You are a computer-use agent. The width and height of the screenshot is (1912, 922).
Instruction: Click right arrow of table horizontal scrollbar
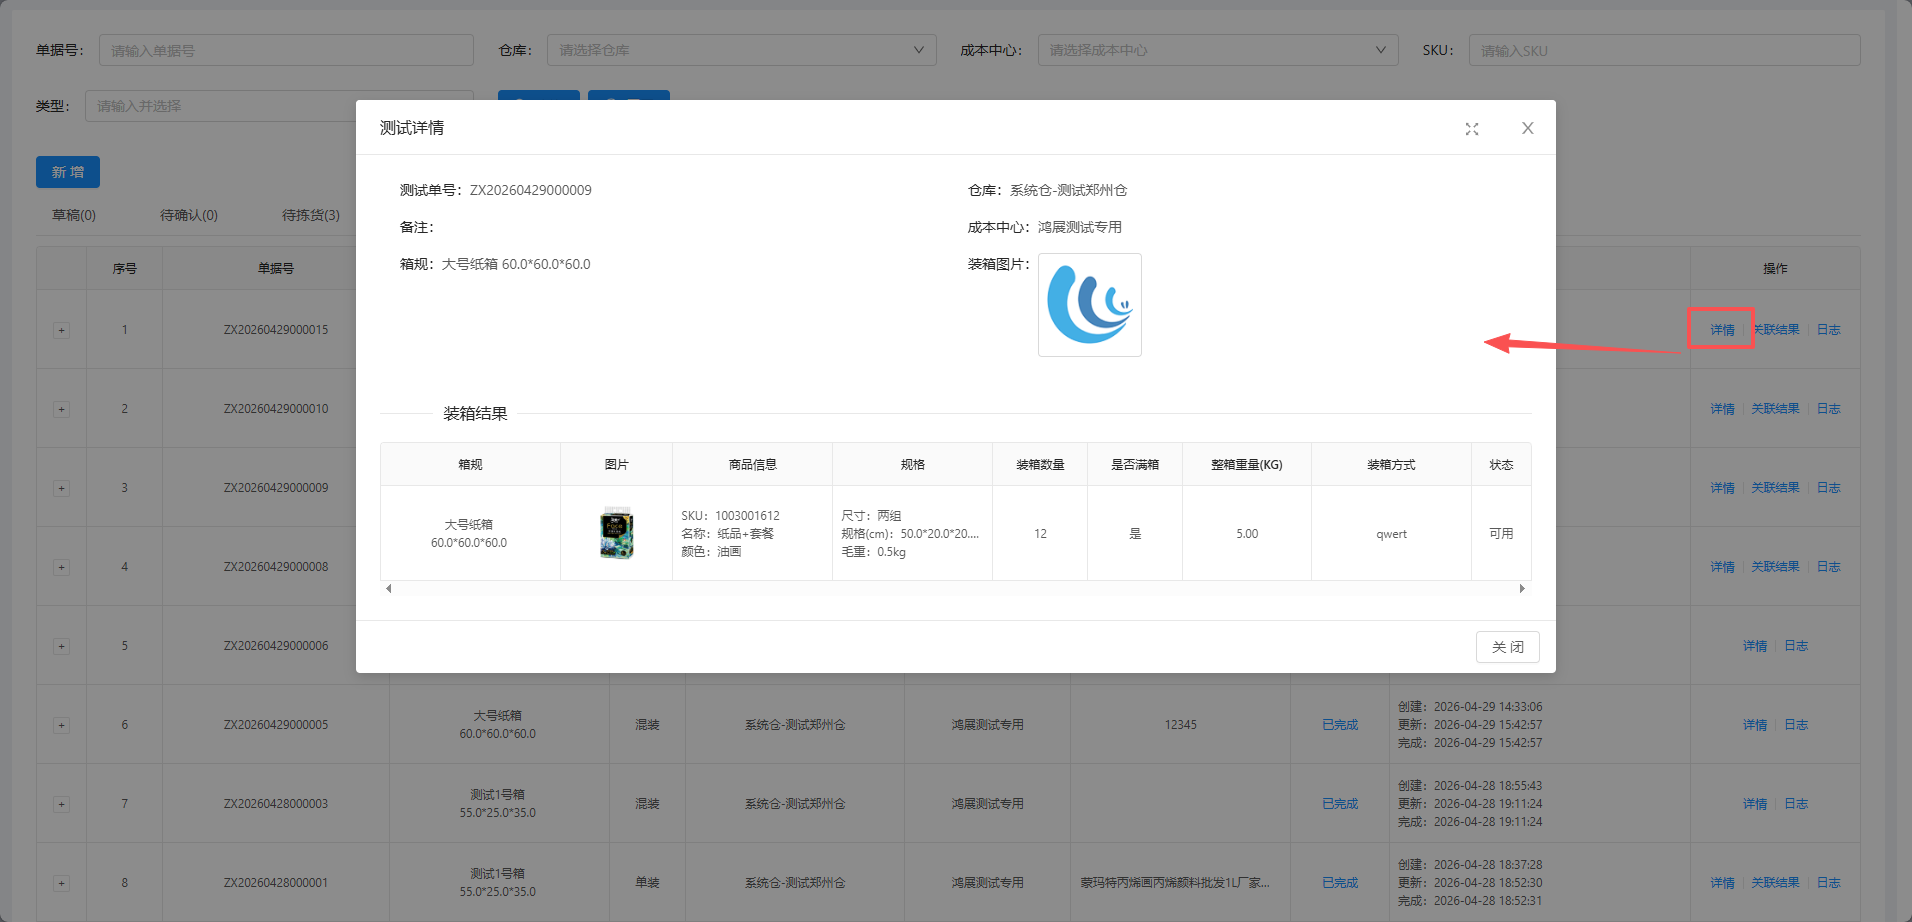point(1522,589)
